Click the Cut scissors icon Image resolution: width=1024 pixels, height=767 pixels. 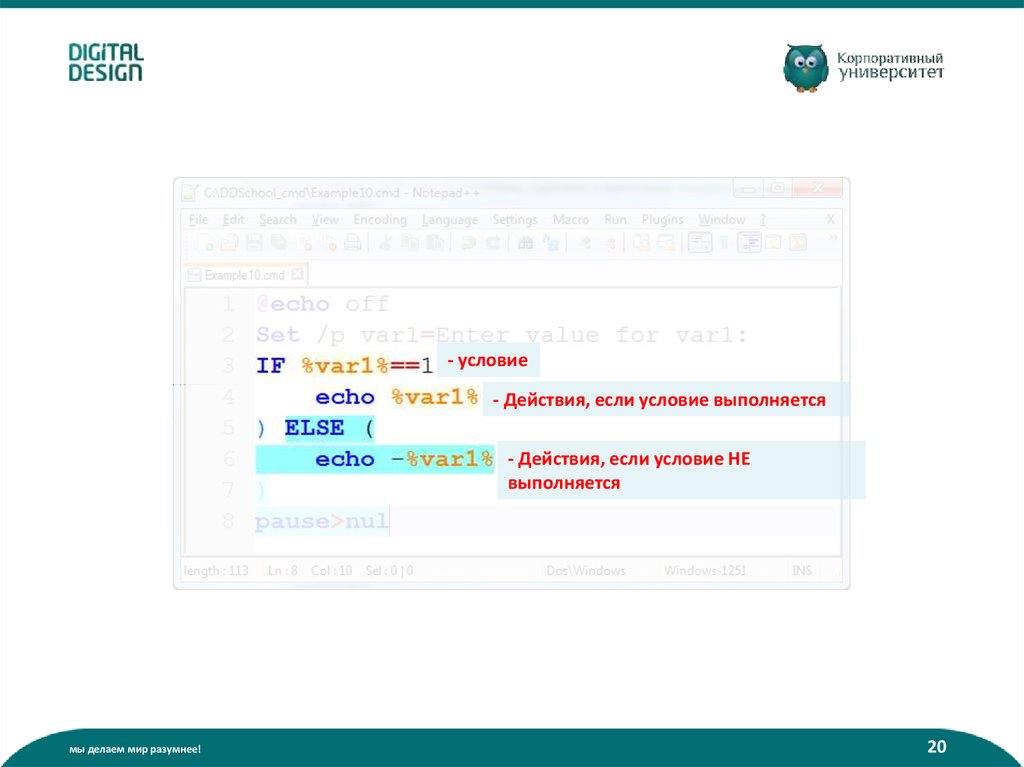pyautogui.click(x=385, y=243)
